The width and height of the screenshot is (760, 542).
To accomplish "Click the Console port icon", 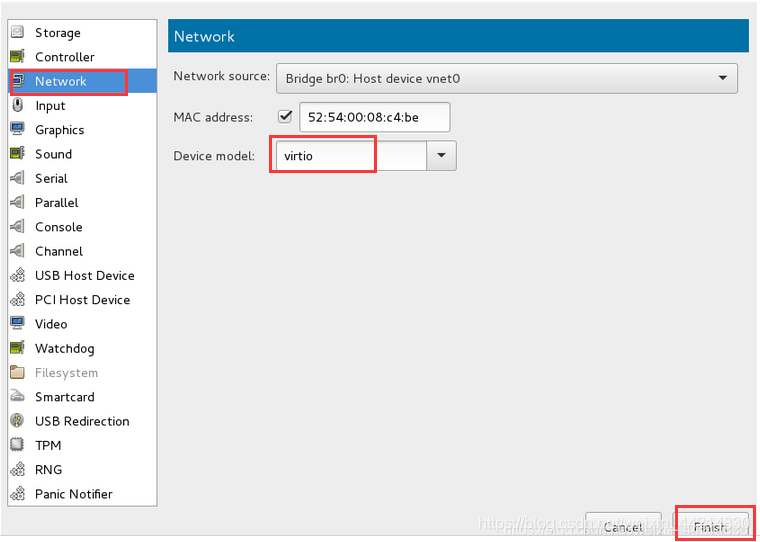I will point(17,226).
